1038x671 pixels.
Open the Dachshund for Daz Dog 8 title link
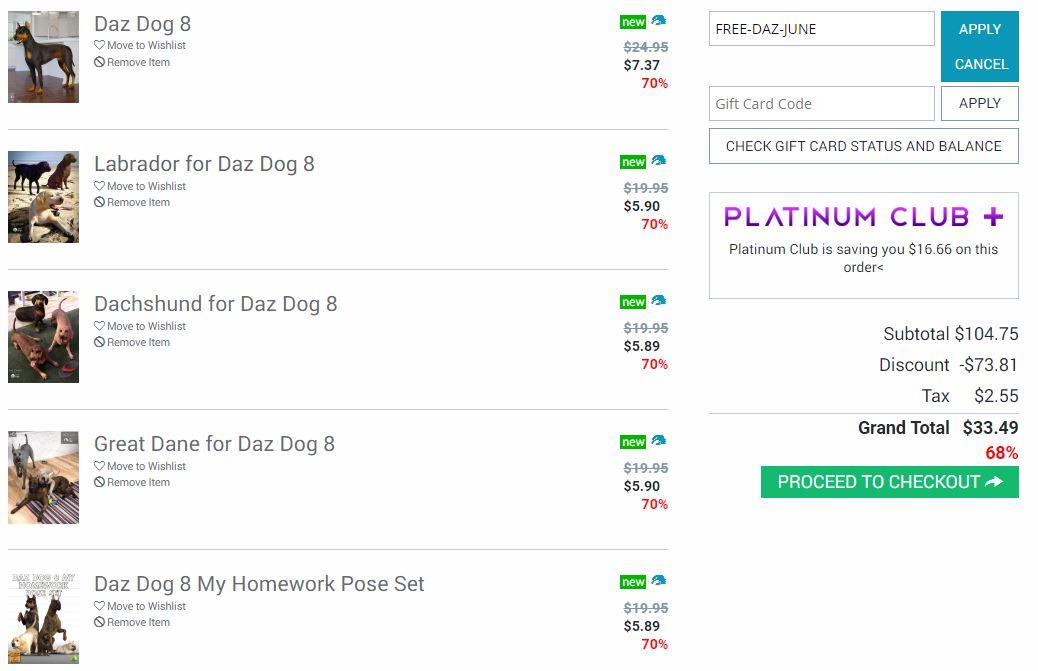pyautogui.click(x=215, y=304)
